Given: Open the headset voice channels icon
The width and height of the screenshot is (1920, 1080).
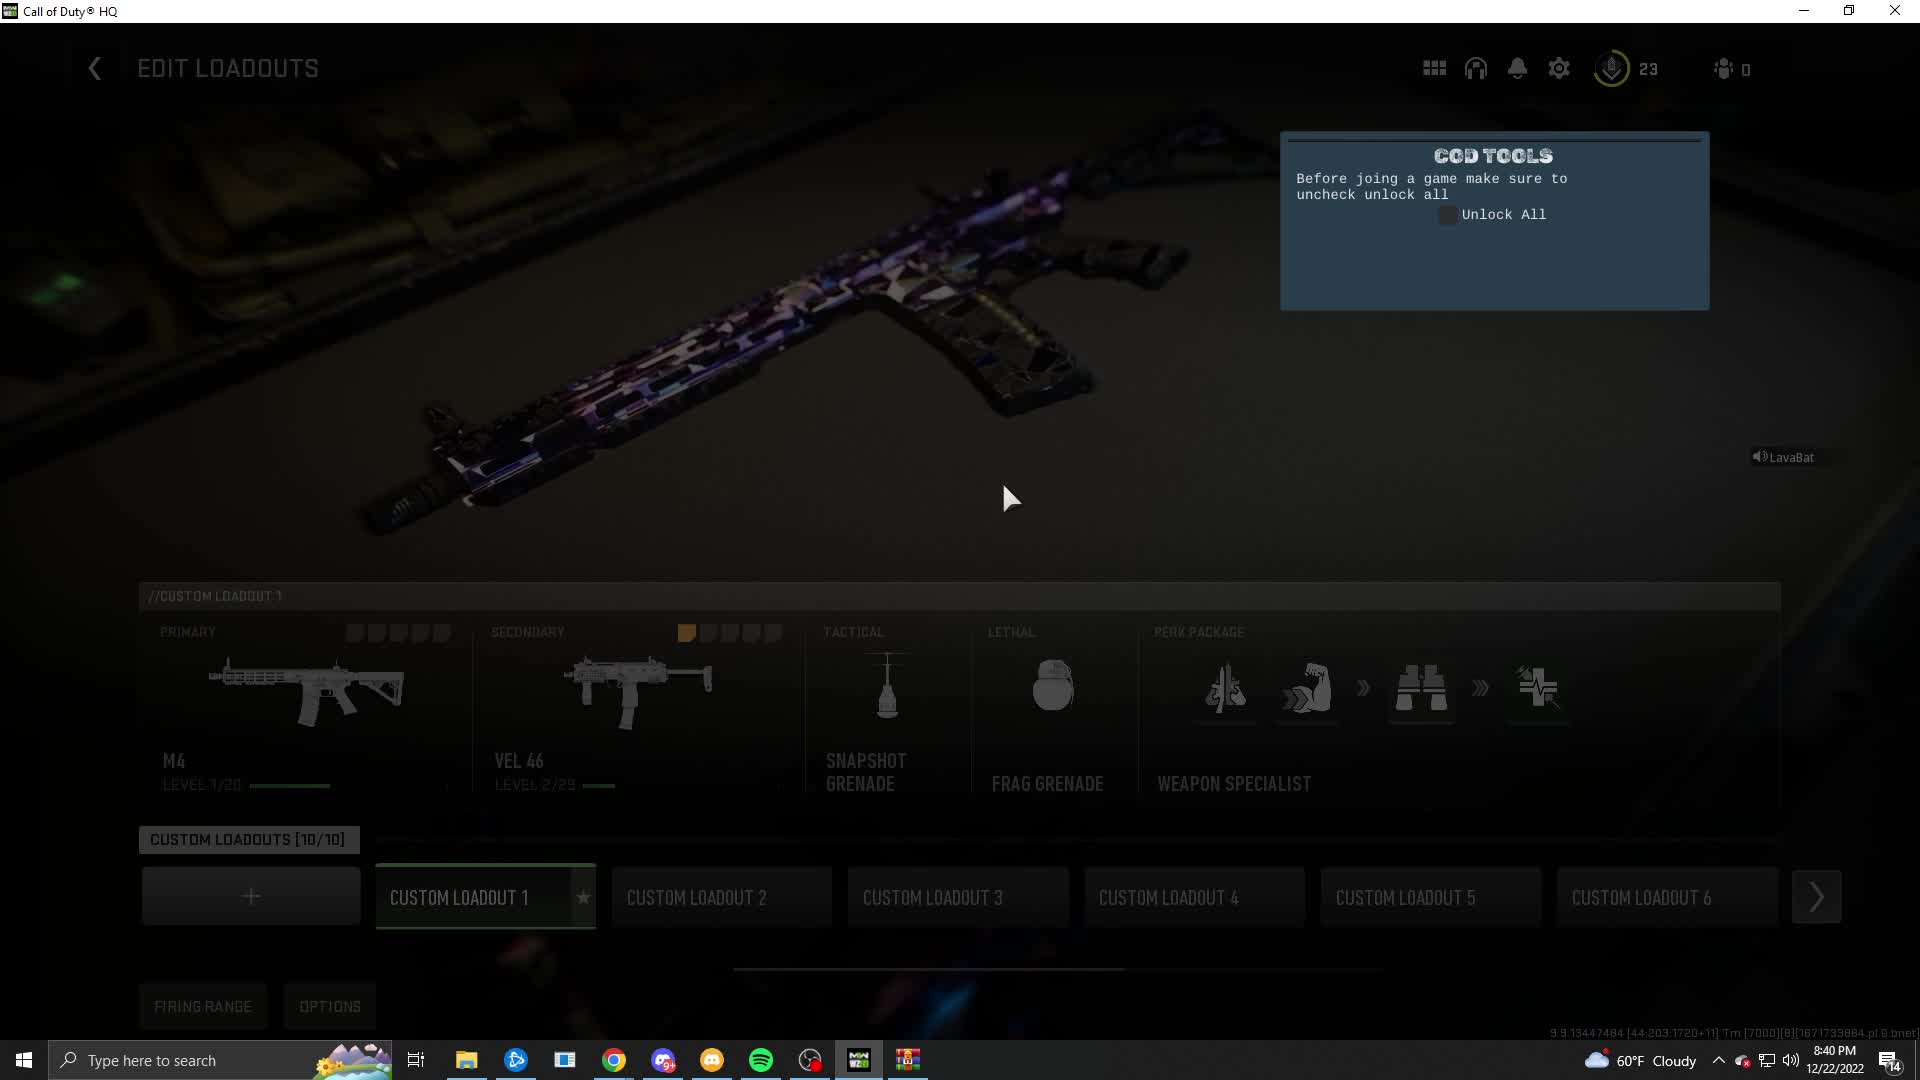Looking at the screenshot, I should point(1476,69).
